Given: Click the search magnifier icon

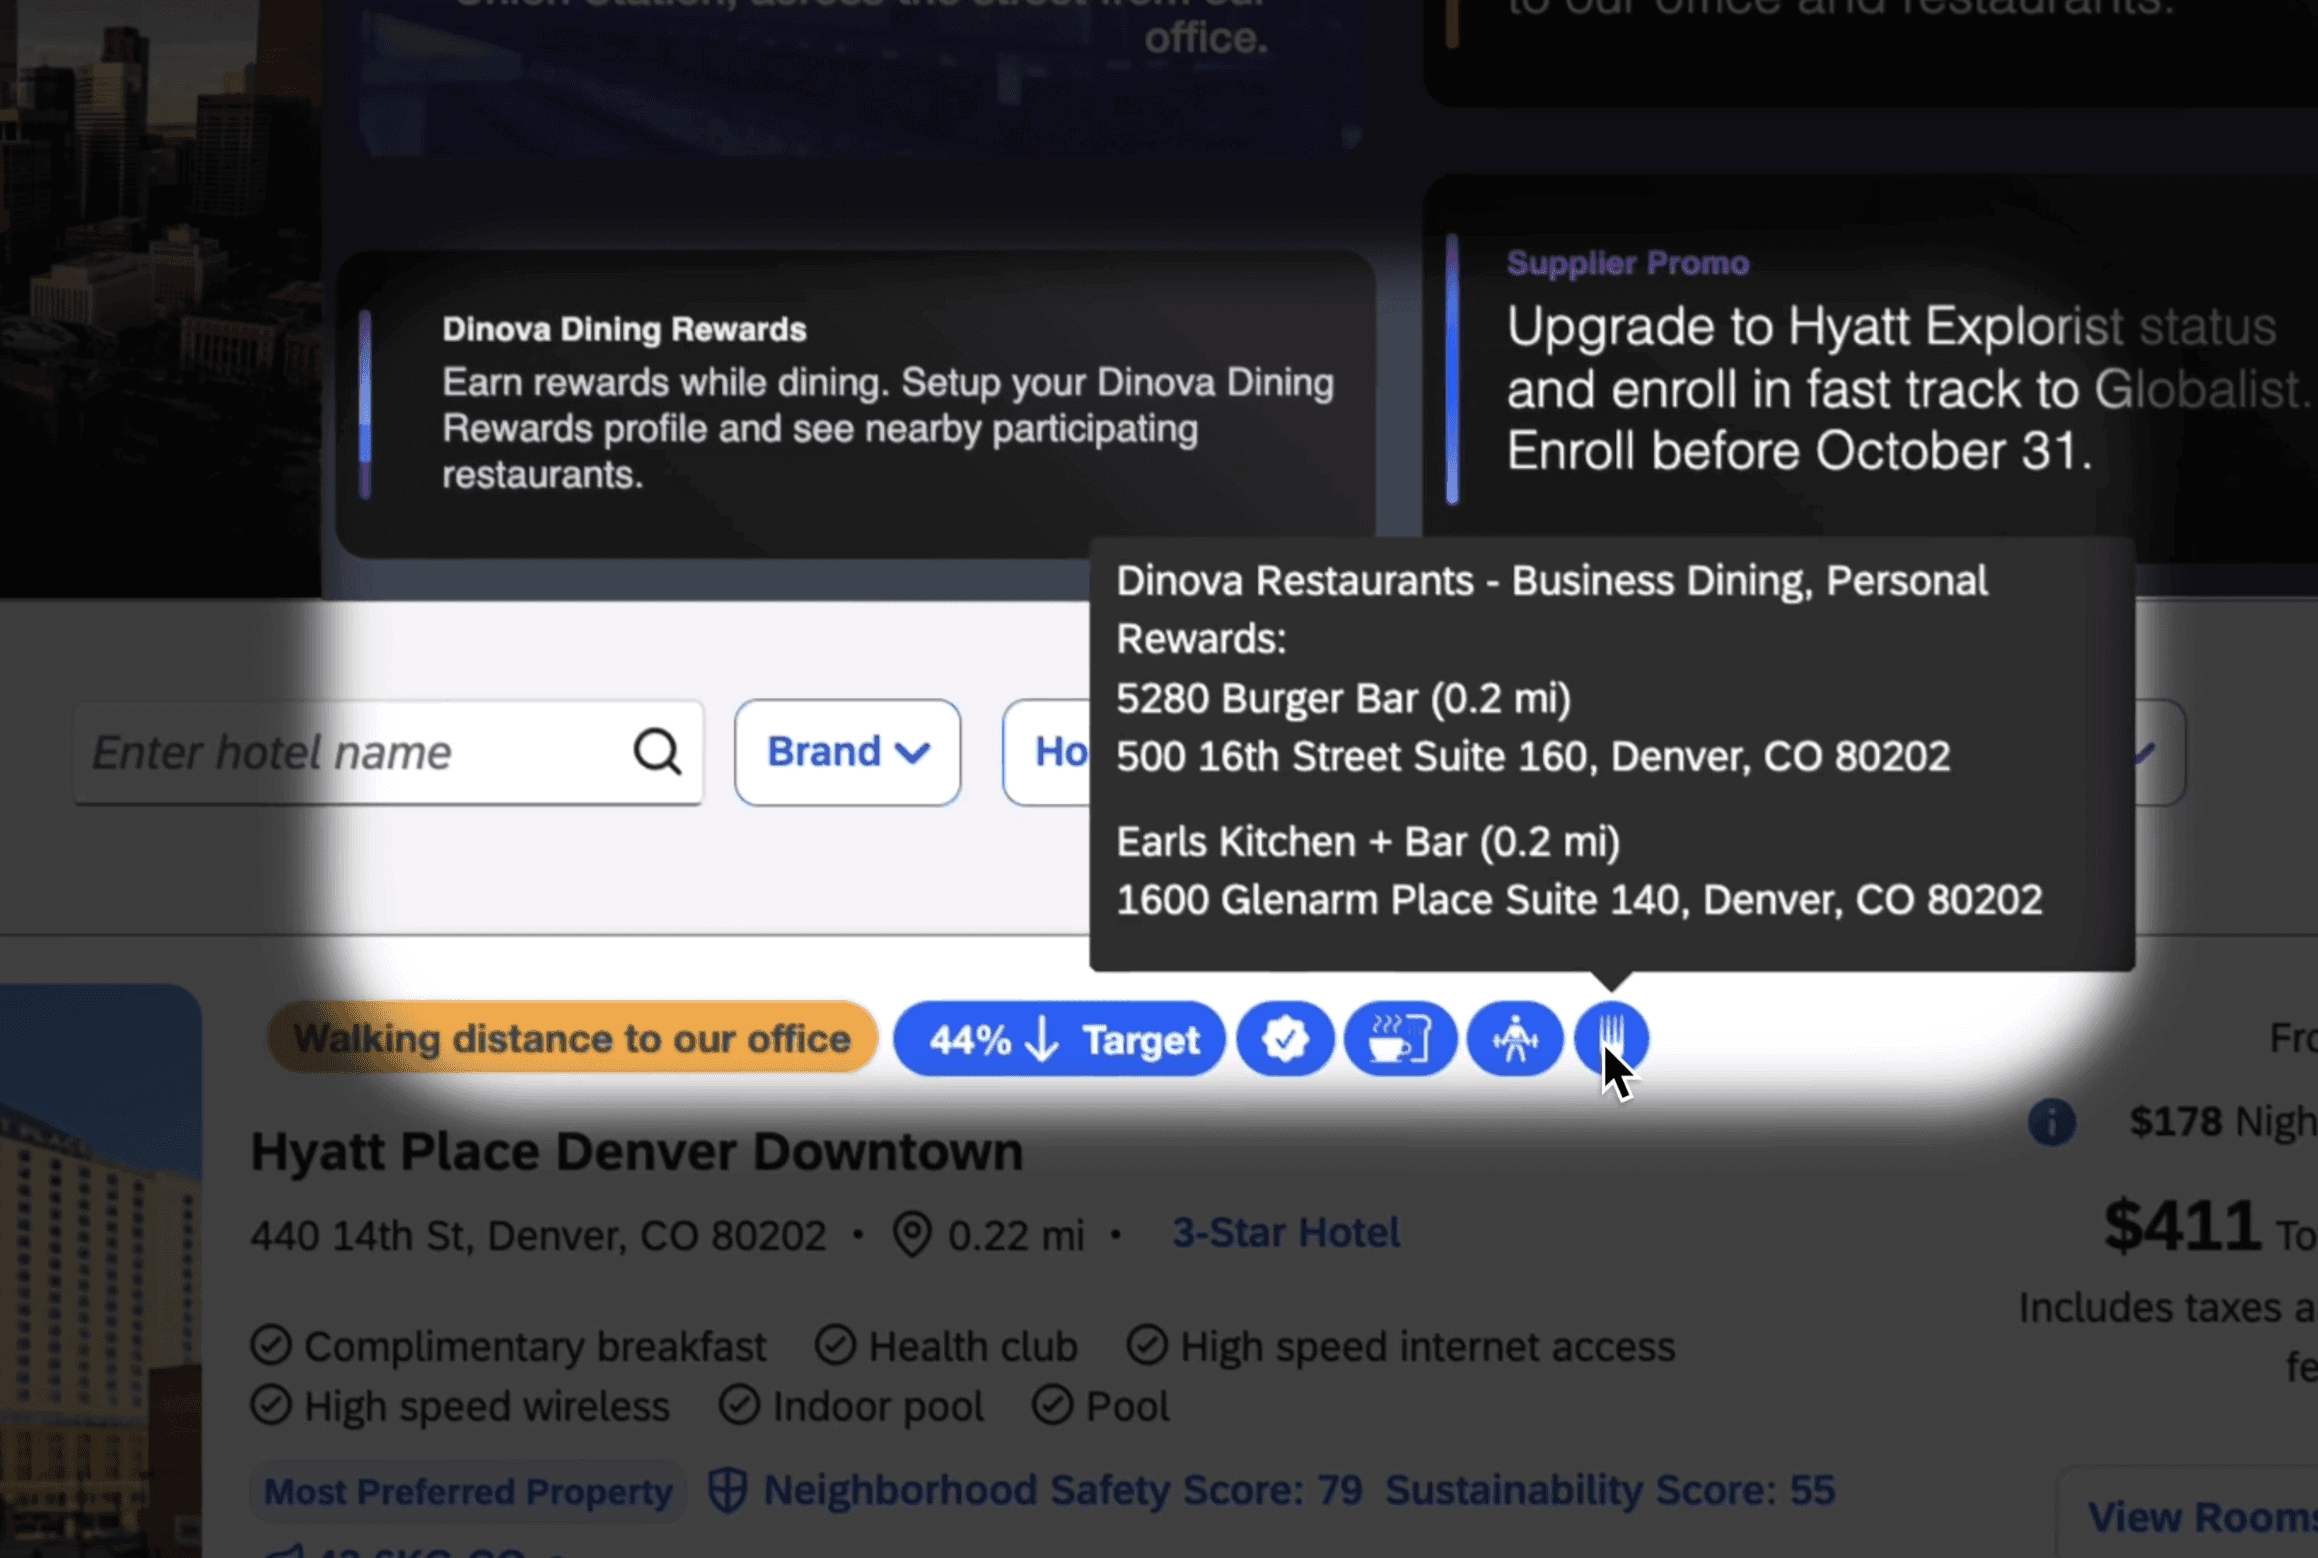Looking at the screenshot, I should click(x=657, y=751).
